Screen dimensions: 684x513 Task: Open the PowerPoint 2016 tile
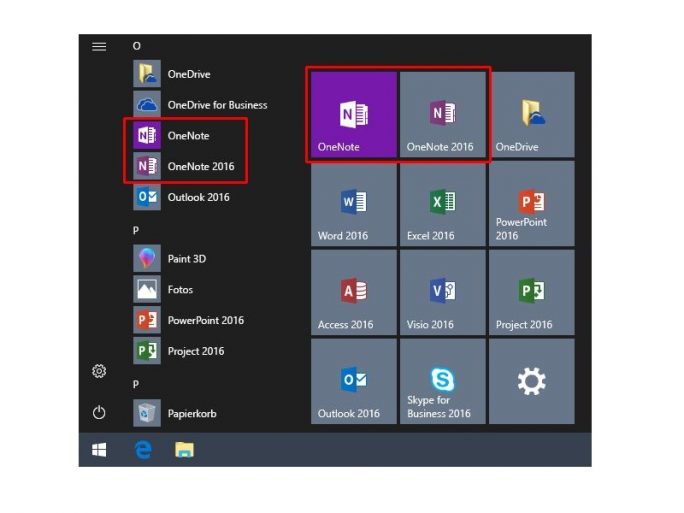coord(532,203)
